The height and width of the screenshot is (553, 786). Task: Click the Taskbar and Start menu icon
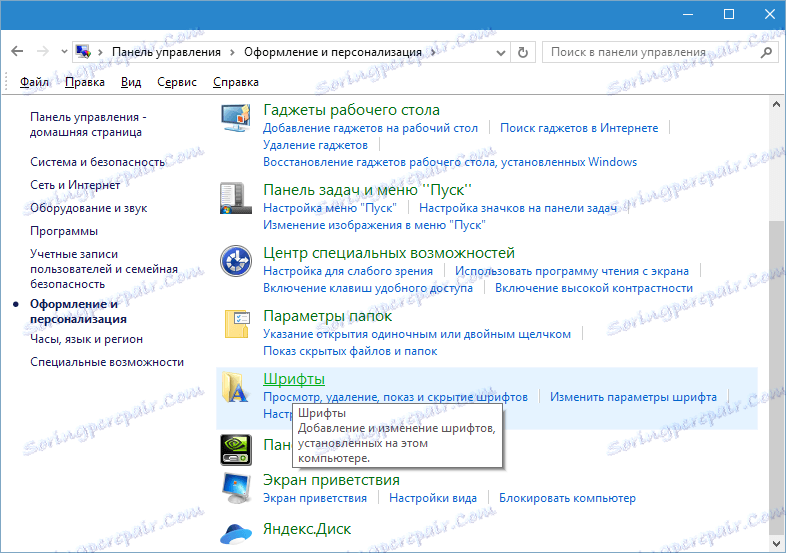(x=236, y=199)
